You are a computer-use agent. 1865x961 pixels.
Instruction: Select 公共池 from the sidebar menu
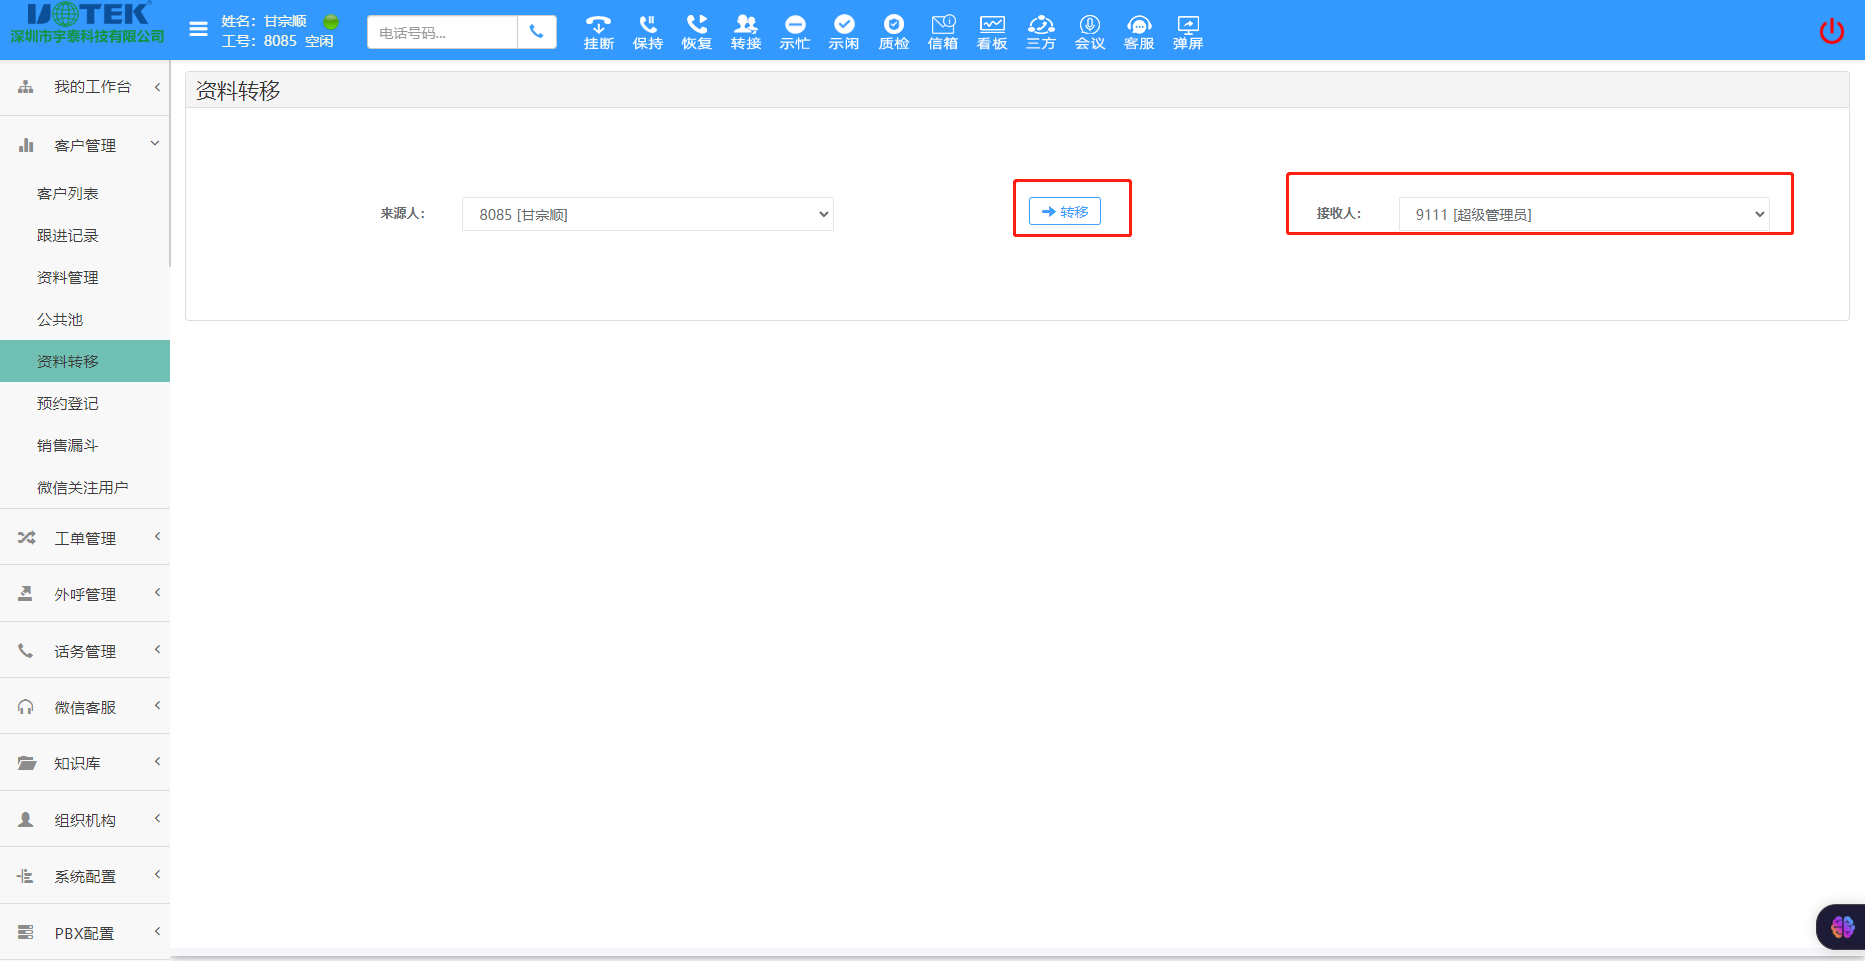coord(60,319)
